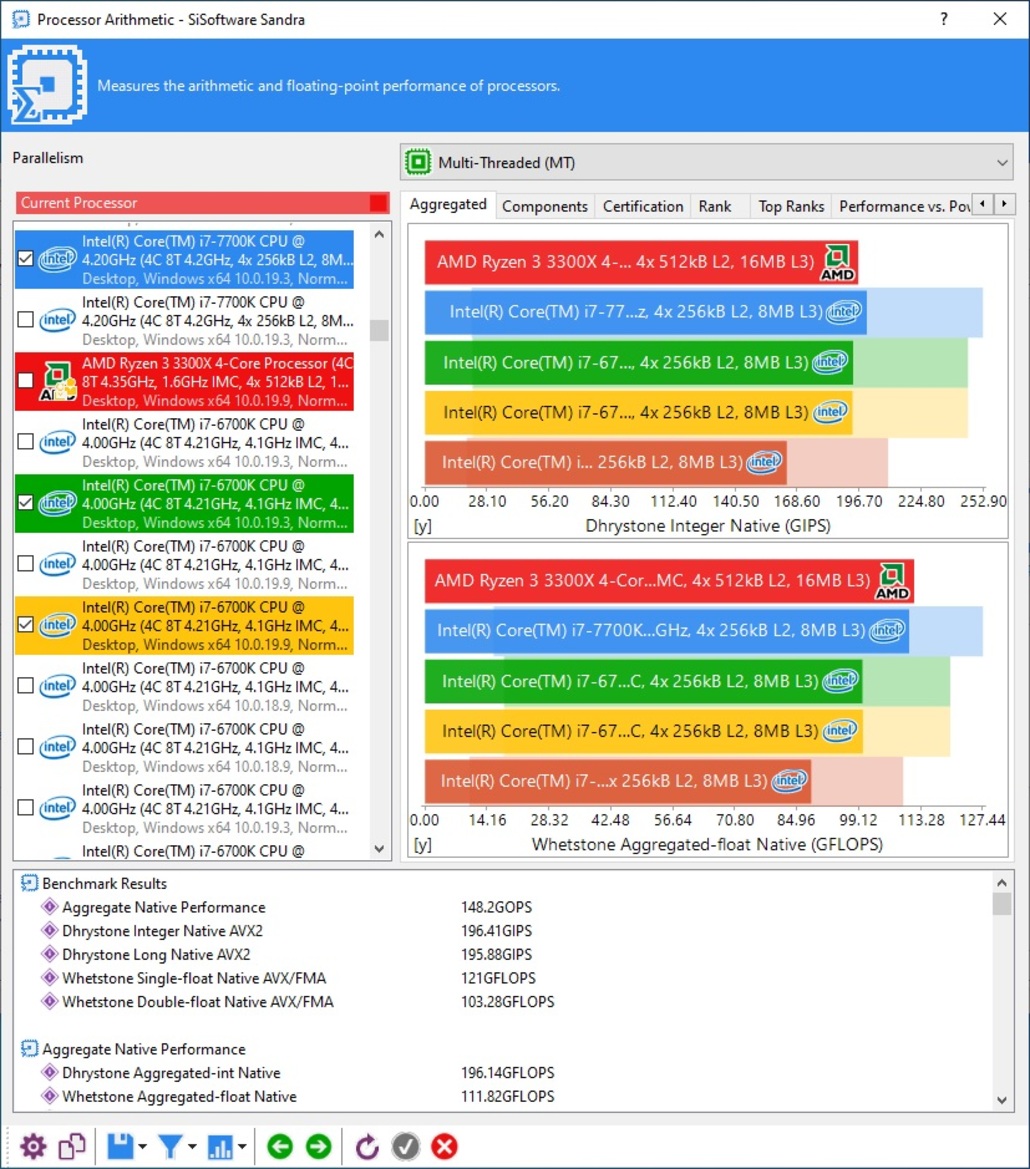Click the Whetstone Aggregated-float Native (GFLOPS) axis label
This screenshot has height=1169, width=1030.
[x=707, y=845]
